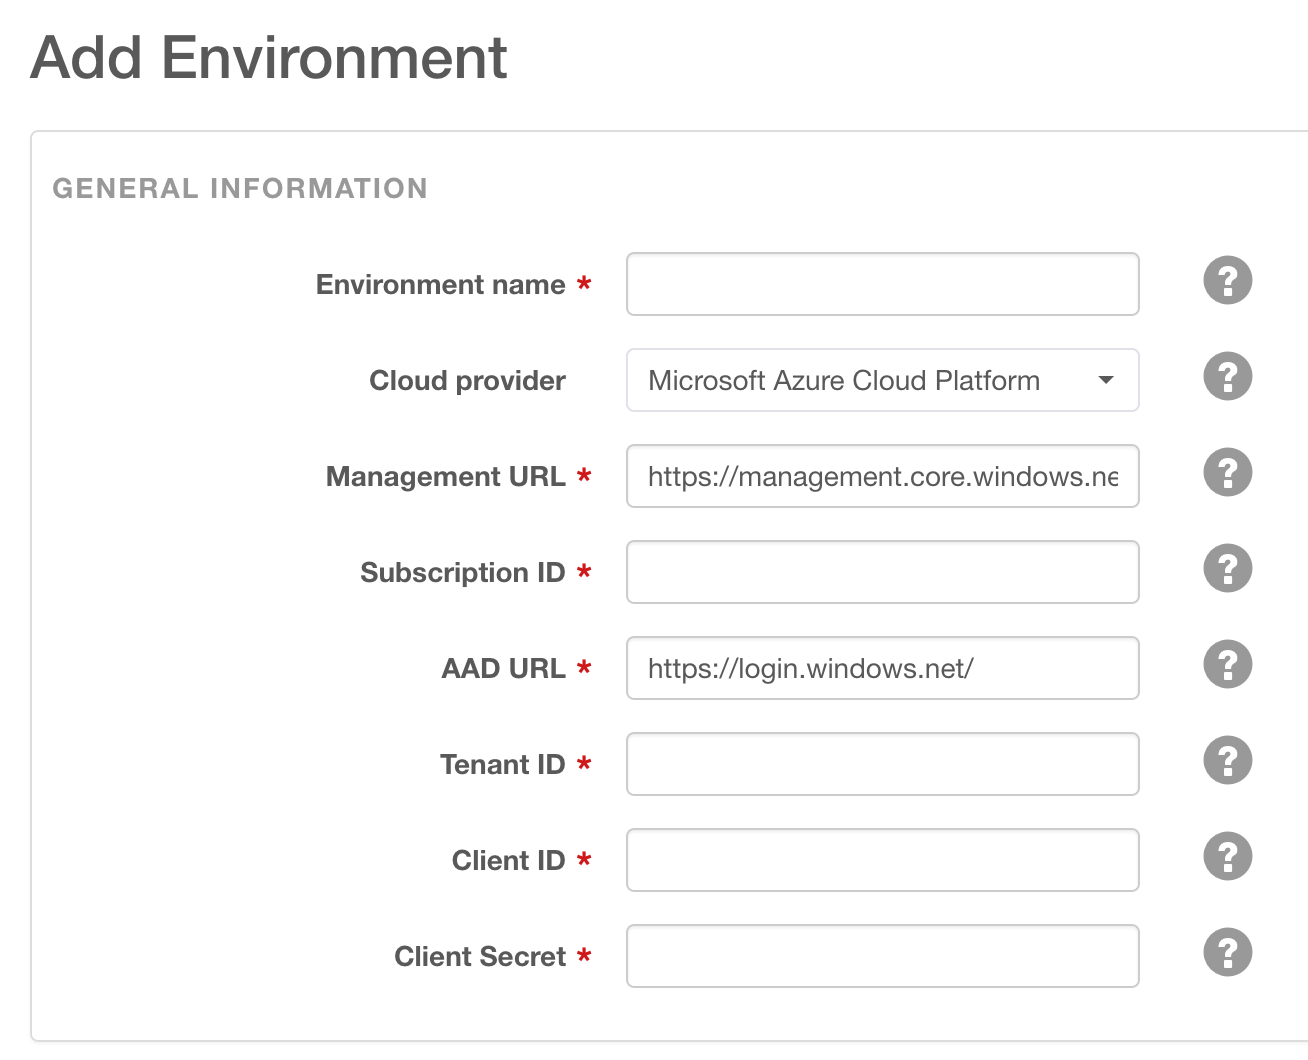Click into the Management URL input box
Image resolution: width=1308 pixels, height=1060 pixels.
[x=882, y=476]
